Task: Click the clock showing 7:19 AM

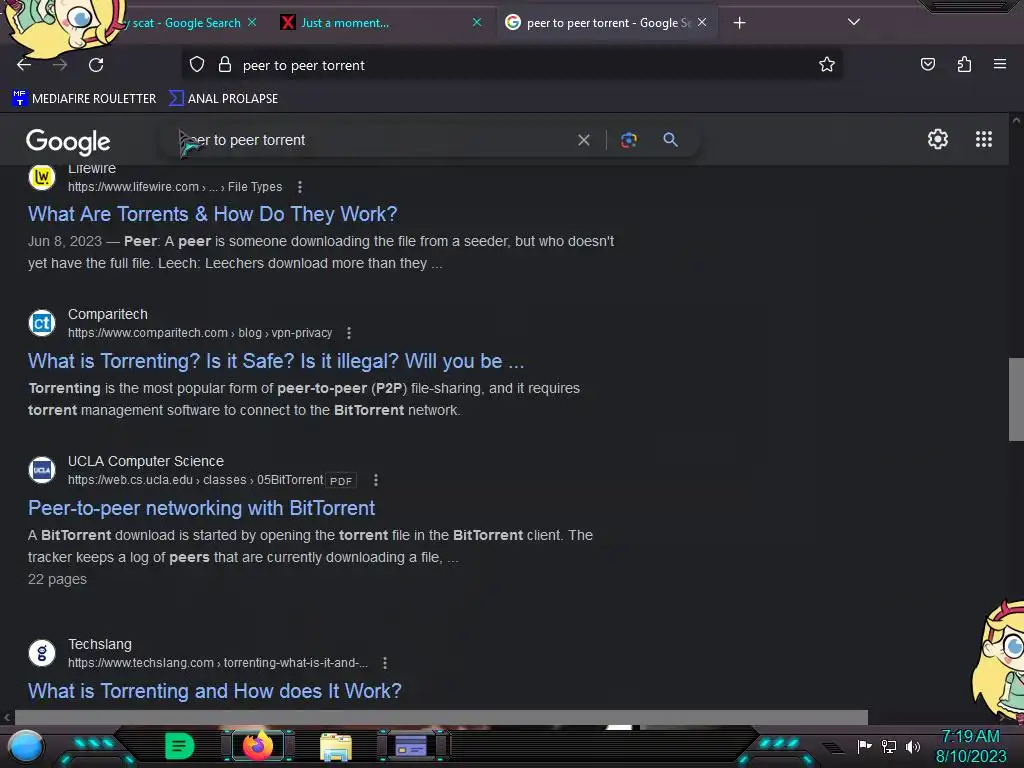Action: point(970,746)
